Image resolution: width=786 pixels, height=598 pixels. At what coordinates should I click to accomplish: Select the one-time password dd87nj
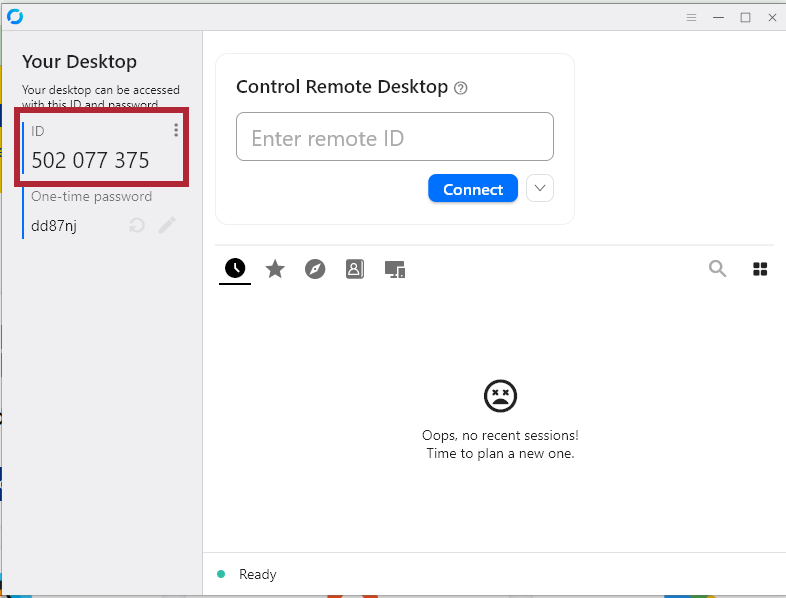[54, 226]
